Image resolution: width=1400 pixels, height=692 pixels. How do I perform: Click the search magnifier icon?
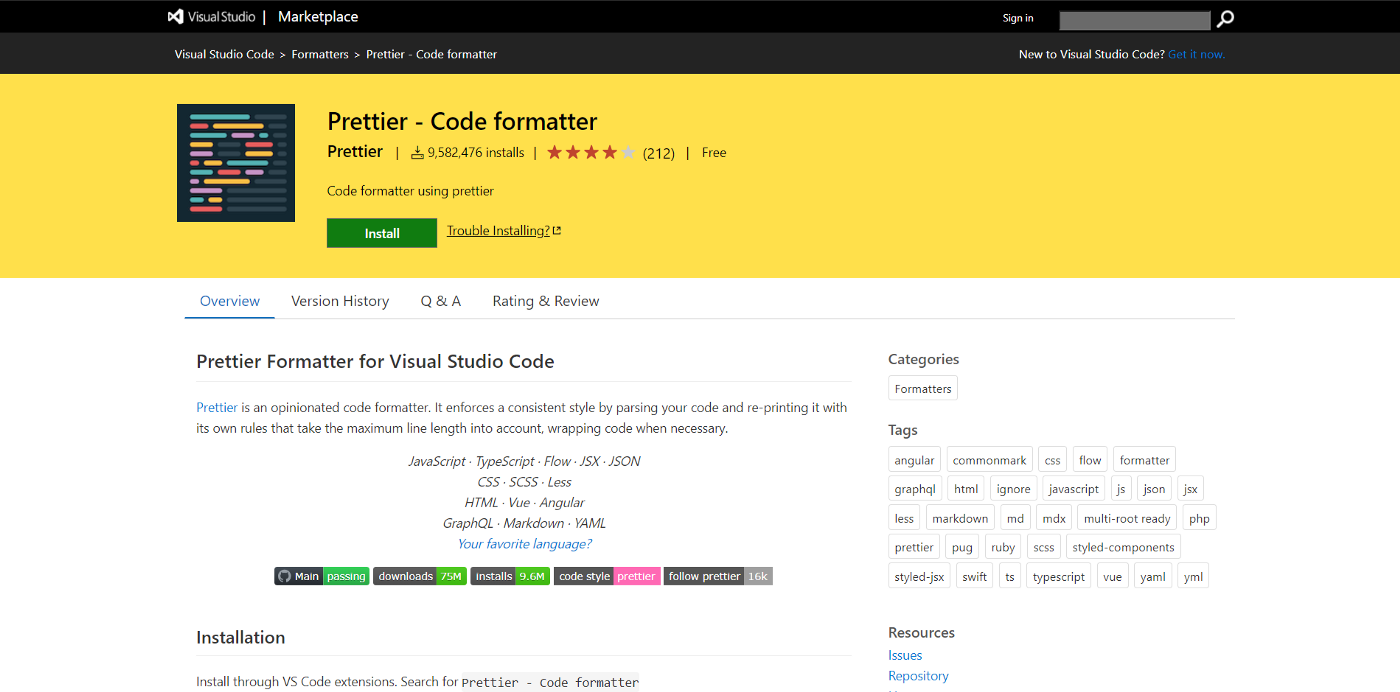coord(1225,18)
